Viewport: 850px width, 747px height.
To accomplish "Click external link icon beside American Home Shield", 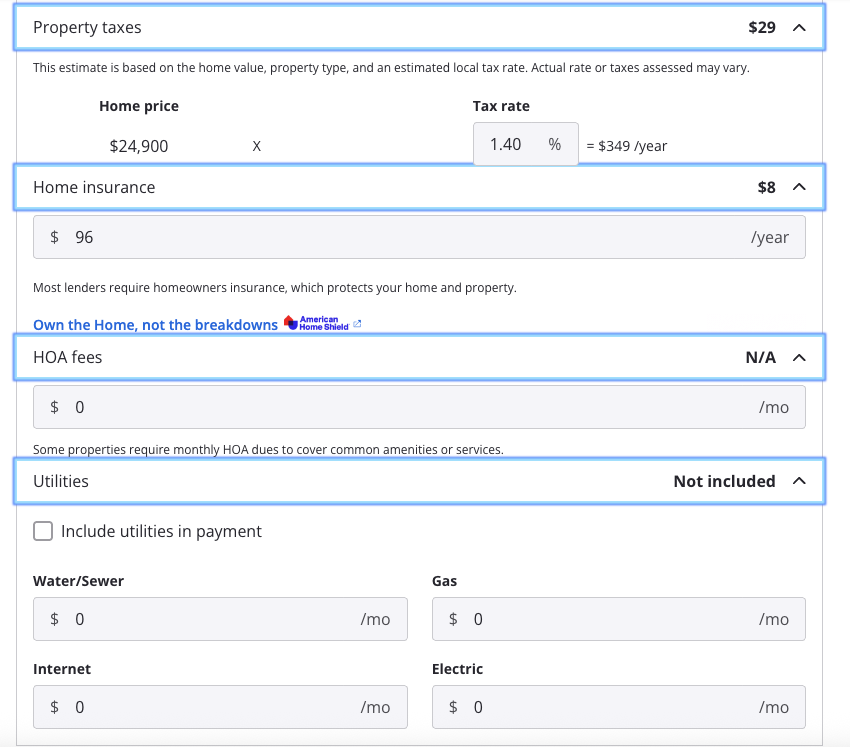I will pos(358,324).
